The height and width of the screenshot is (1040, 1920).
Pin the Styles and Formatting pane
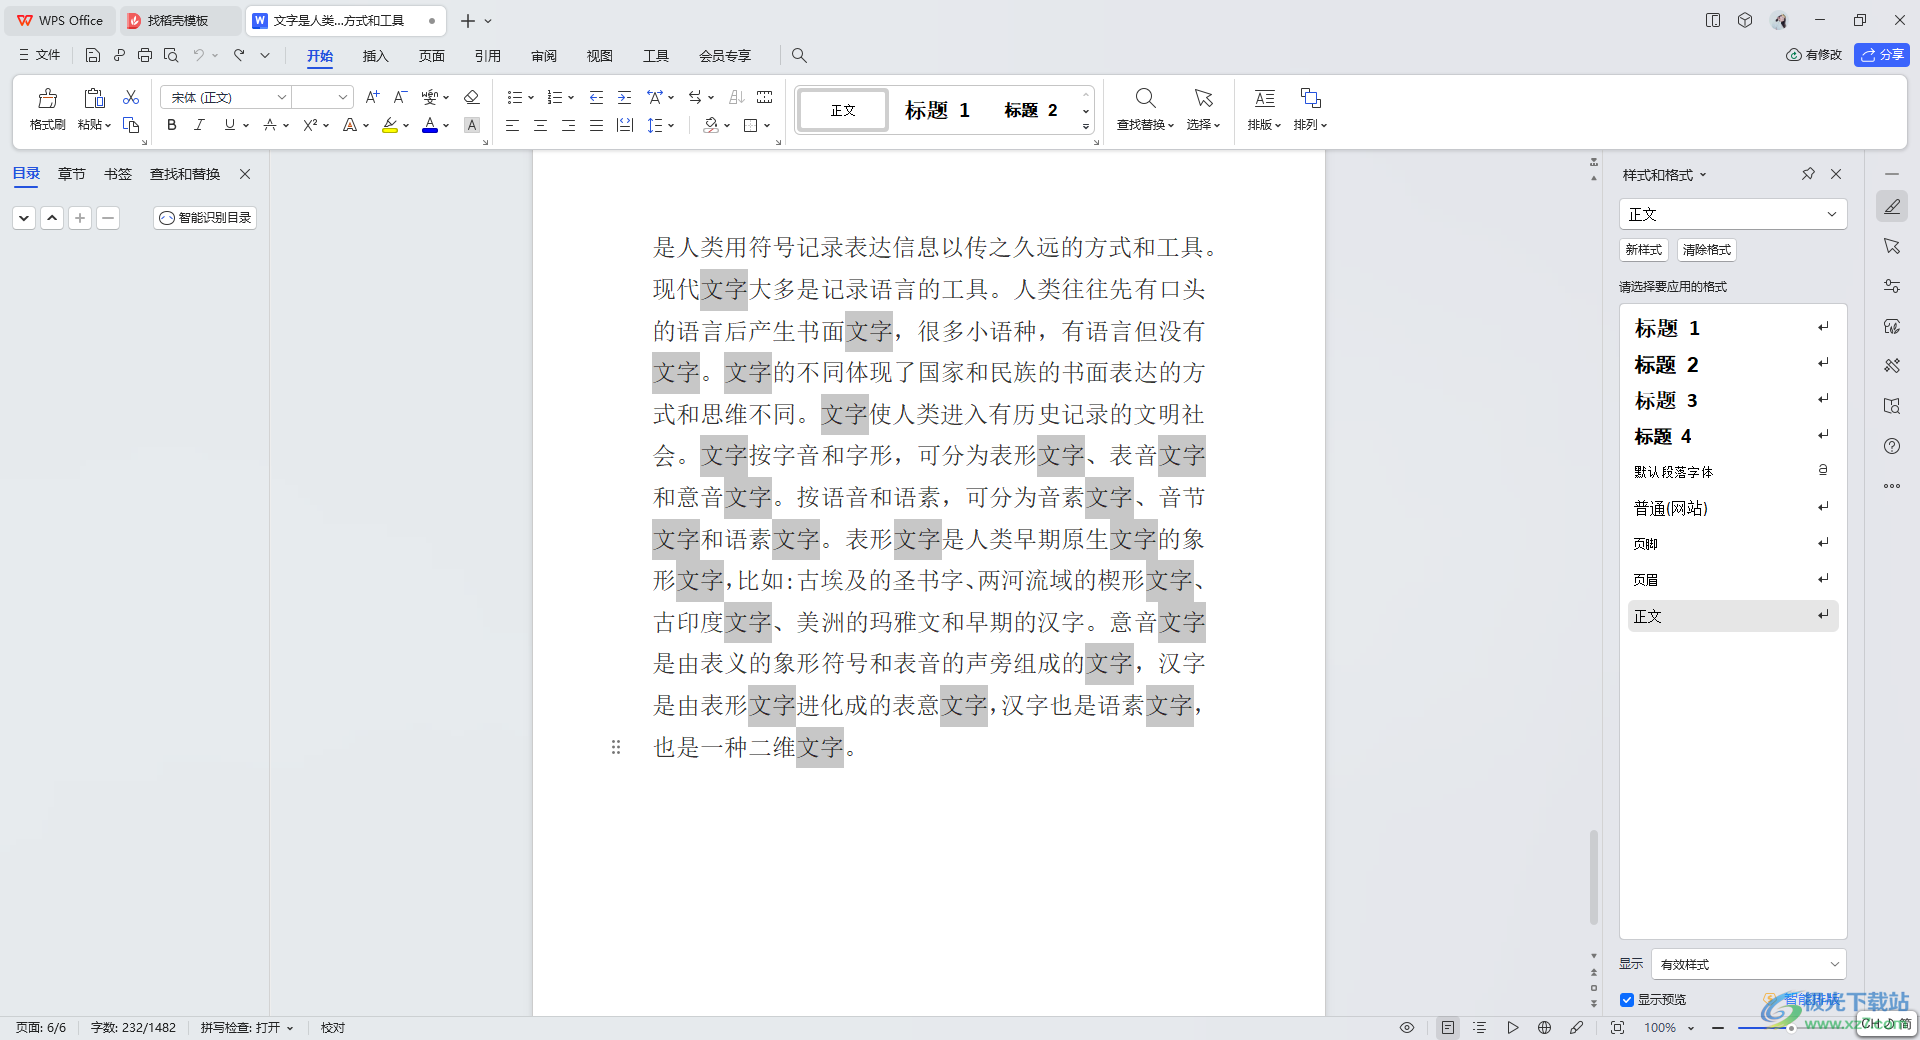1808,174
